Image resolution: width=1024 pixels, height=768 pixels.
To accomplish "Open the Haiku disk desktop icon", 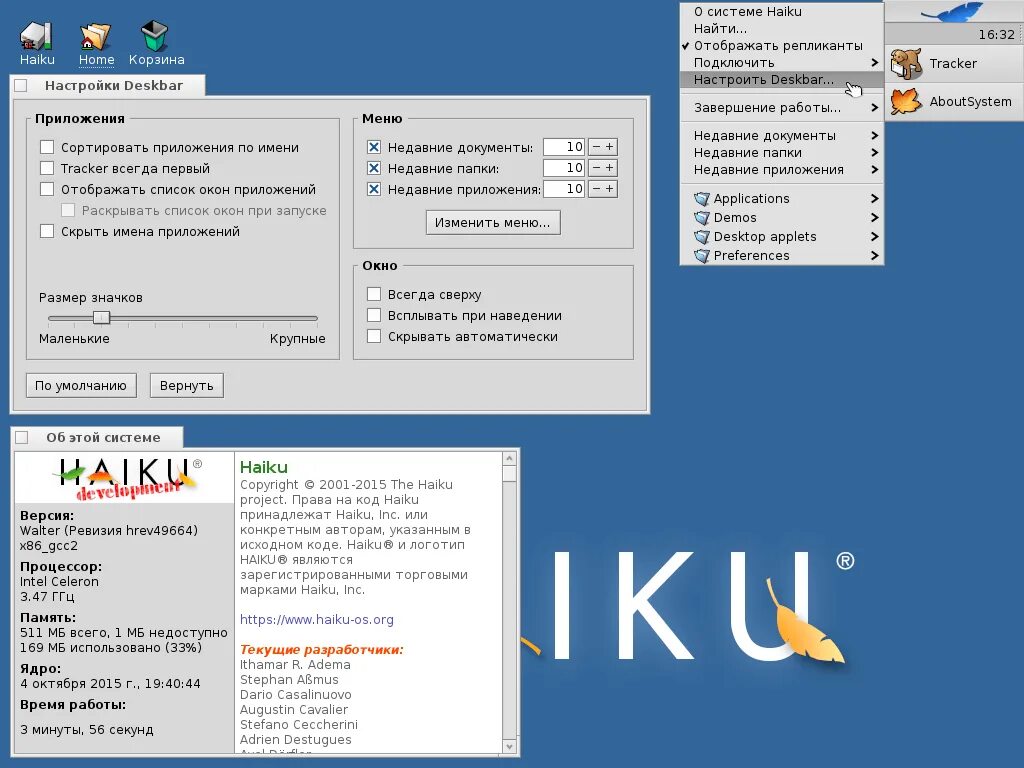I will pyautogui.click(x=36, y=36).
